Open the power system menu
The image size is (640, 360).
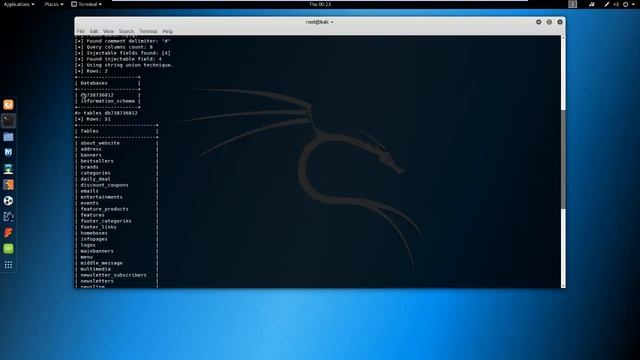coord(628,4)
